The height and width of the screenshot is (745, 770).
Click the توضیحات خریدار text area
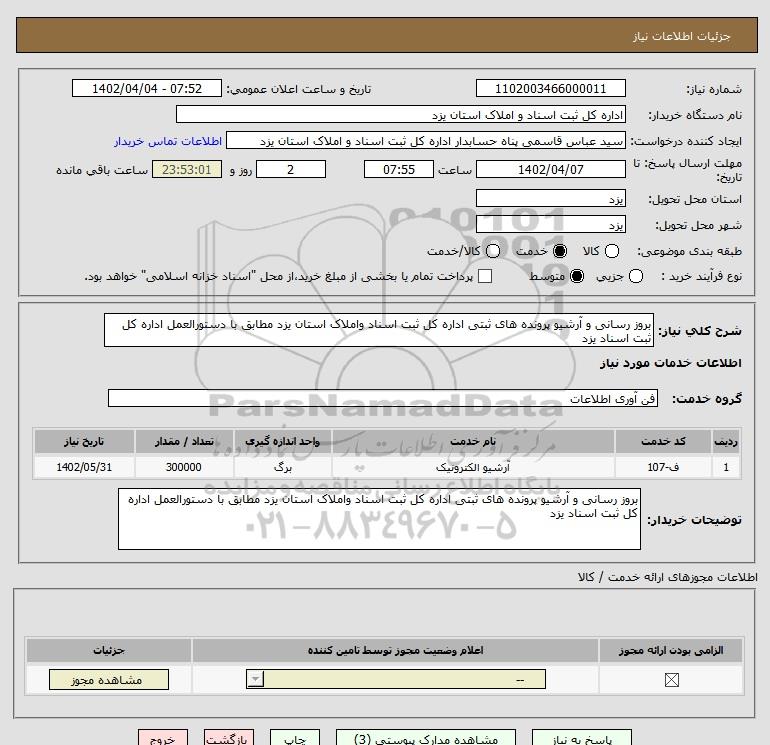379,519
